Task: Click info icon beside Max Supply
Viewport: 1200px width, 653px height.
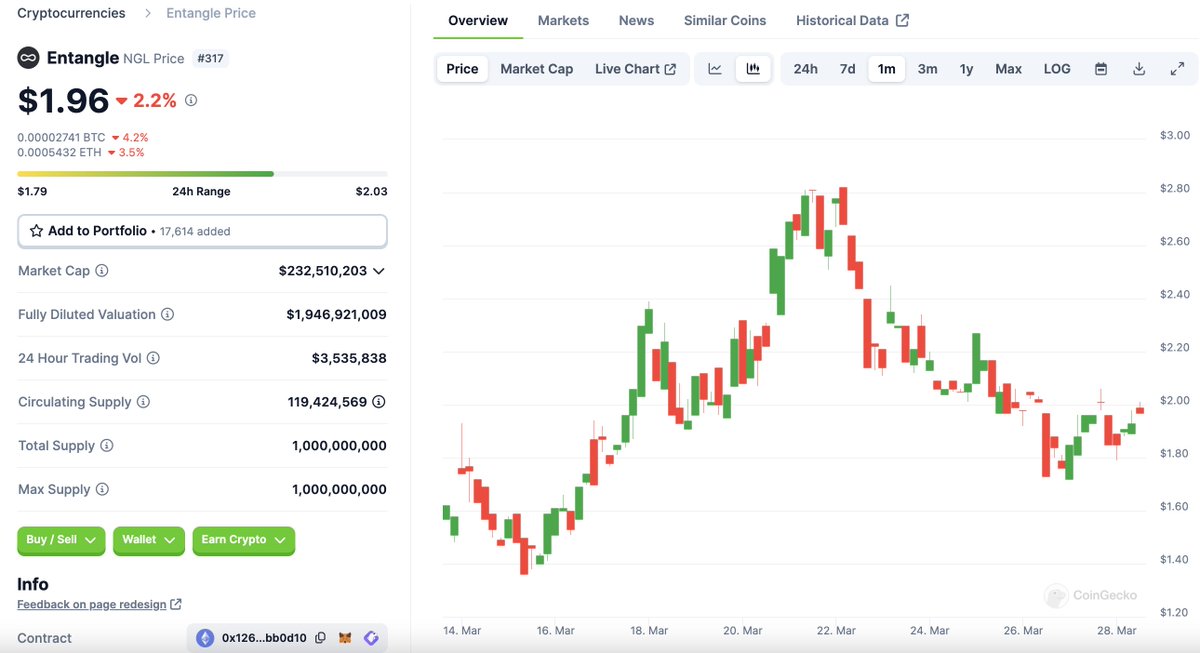Action: (x=102, y=490)
